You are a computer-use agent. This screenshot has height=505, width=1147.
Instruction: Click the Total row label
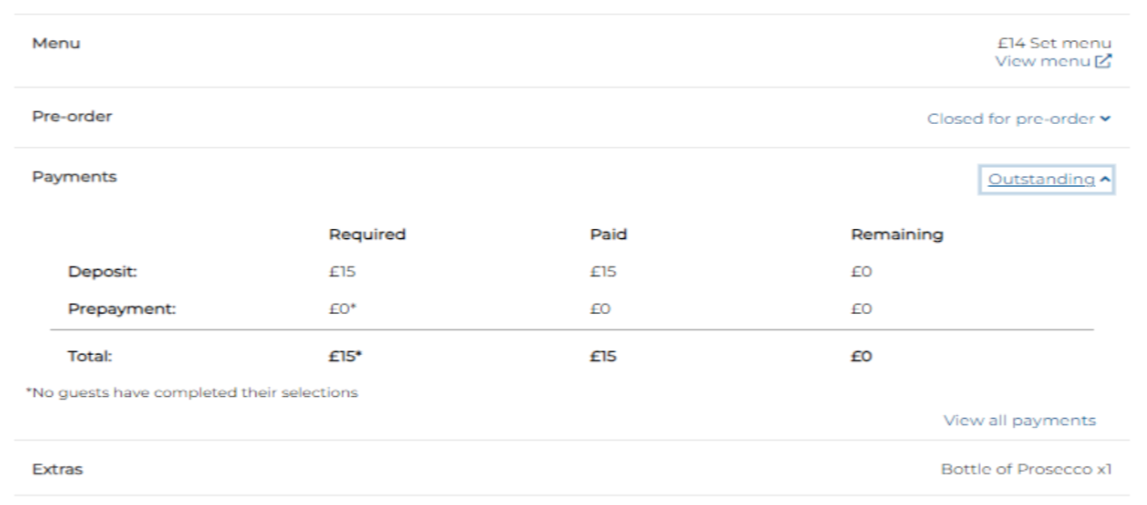click(90, 356)
